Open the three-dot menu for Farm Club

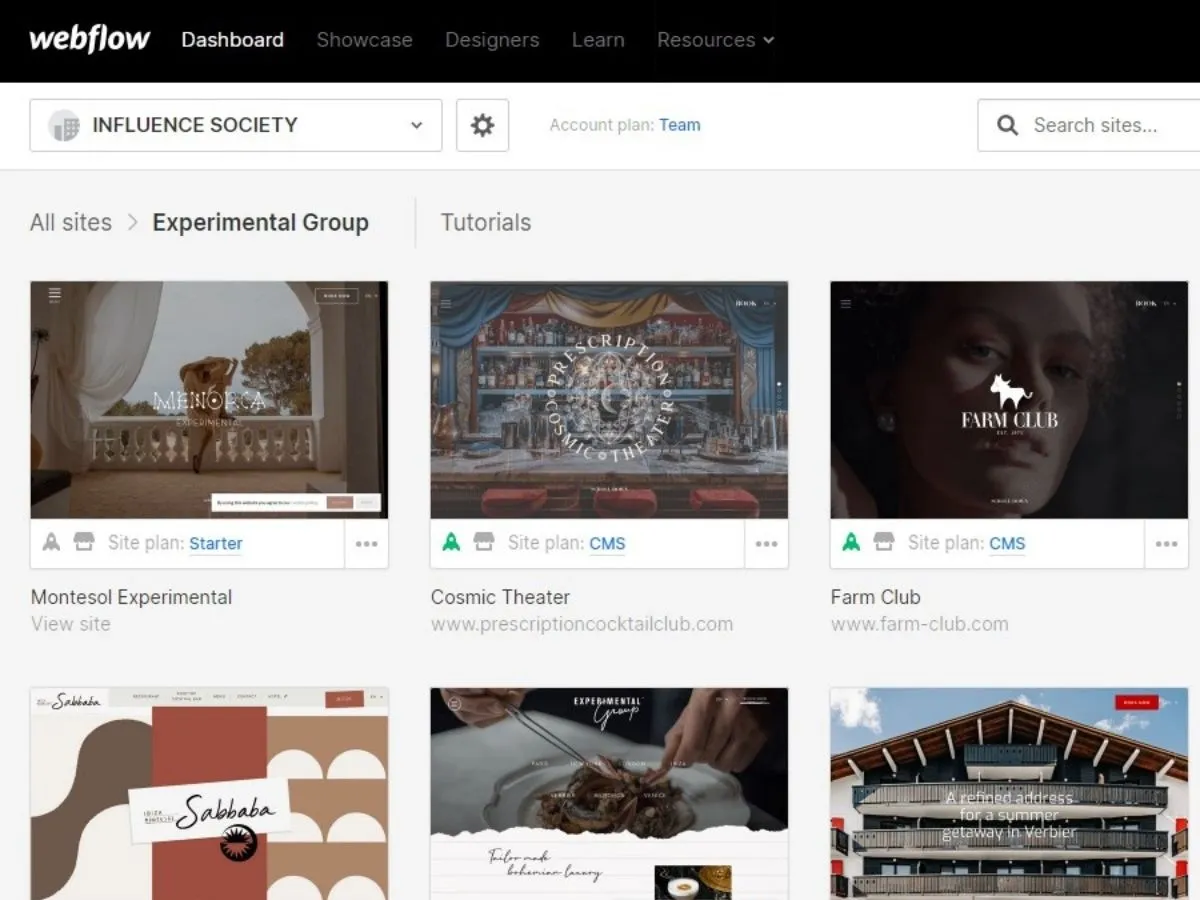pyautogui.click(x=1167, y=544)
